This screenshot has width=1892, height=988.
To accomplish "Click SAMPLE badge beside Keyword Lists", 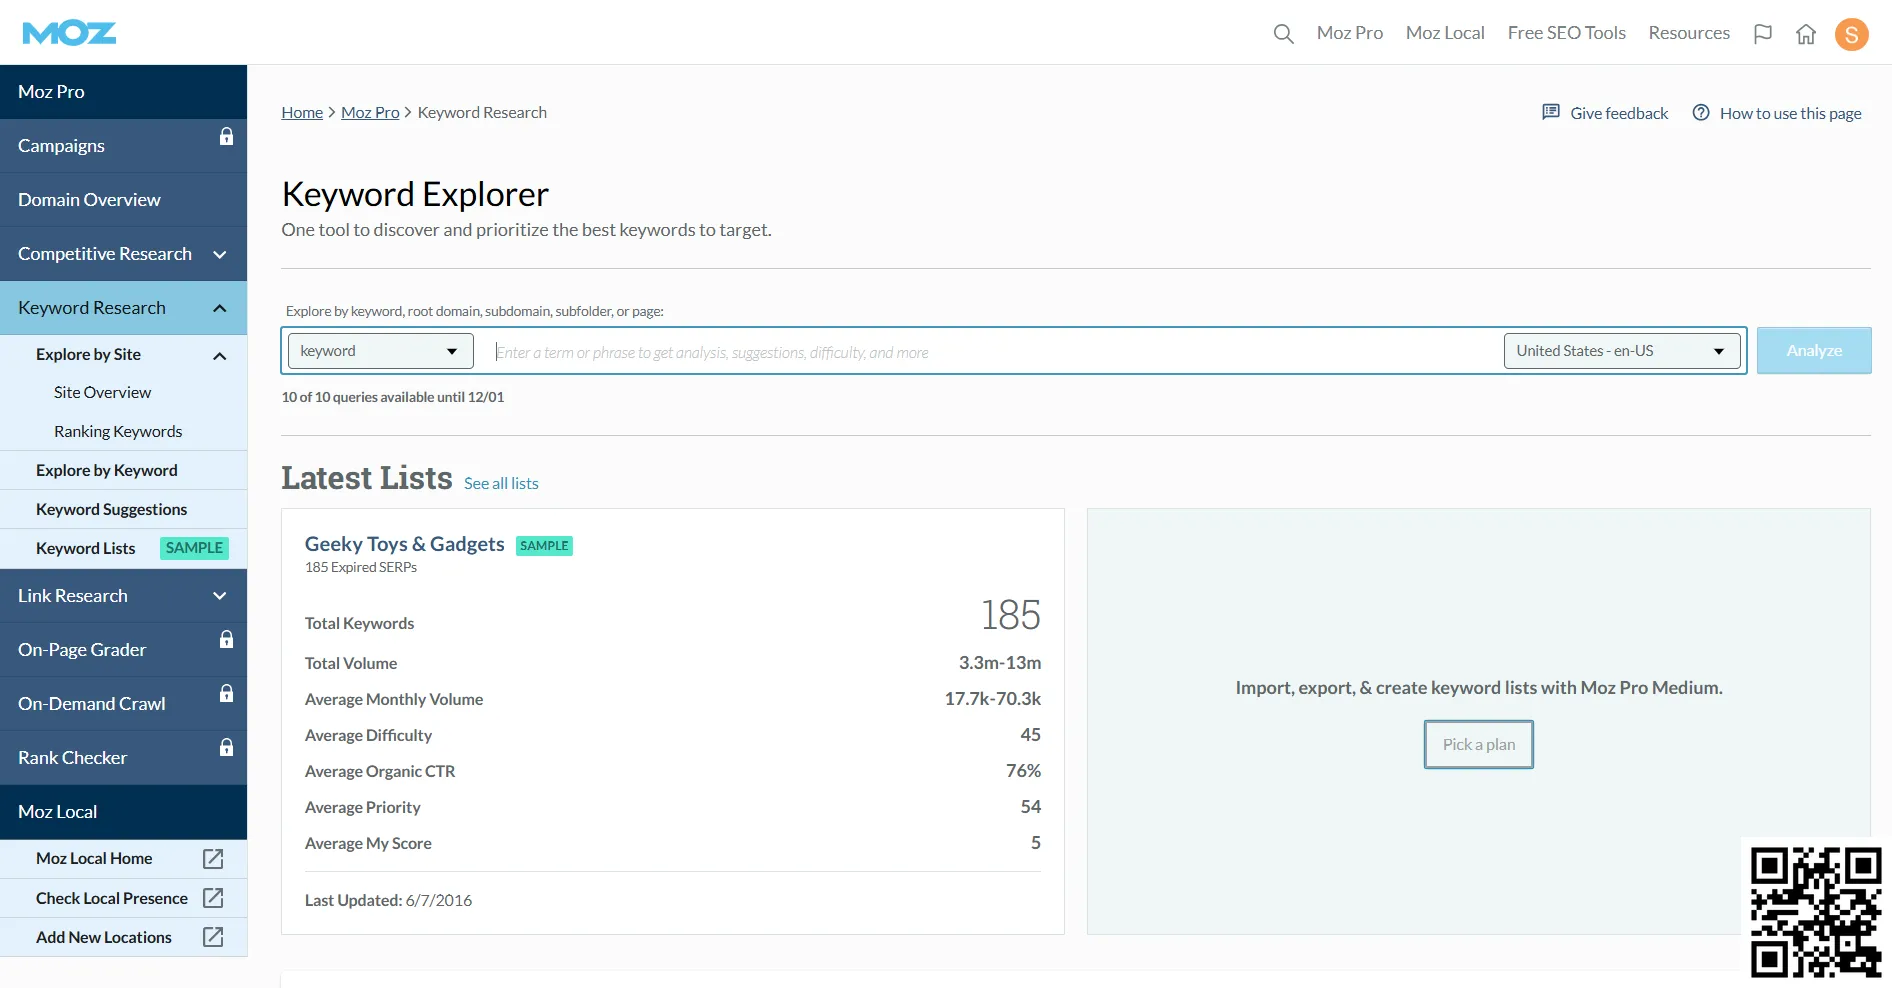I will click(x=194, y=548).
